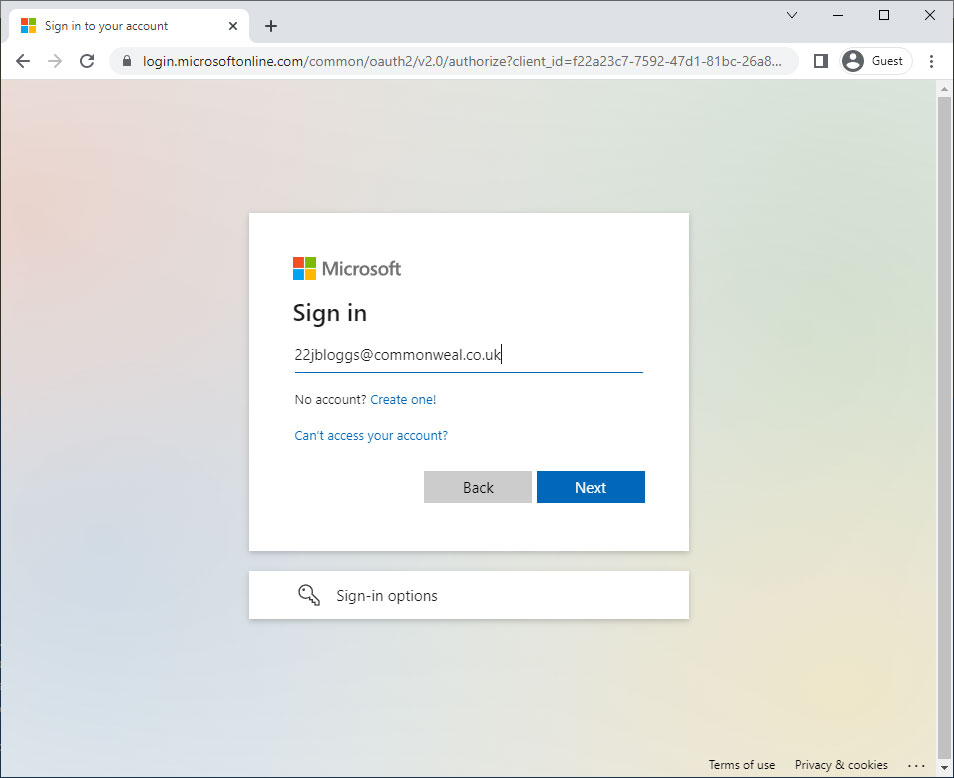954x778 pixels.
Task: Select Can't access your account?
Action: (x=370, y=435)
